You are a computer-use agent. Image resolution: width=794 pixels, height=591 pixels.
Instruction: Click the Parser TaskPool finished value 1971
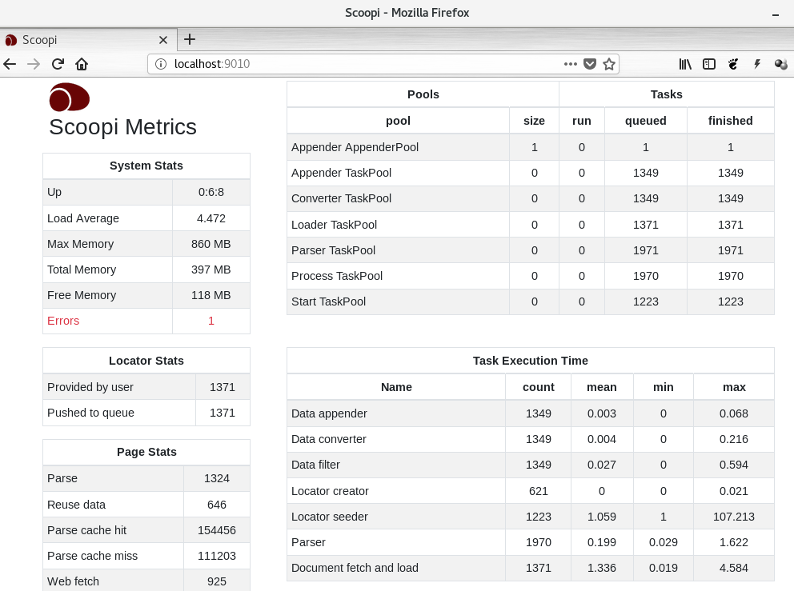[x=730, y=250]
